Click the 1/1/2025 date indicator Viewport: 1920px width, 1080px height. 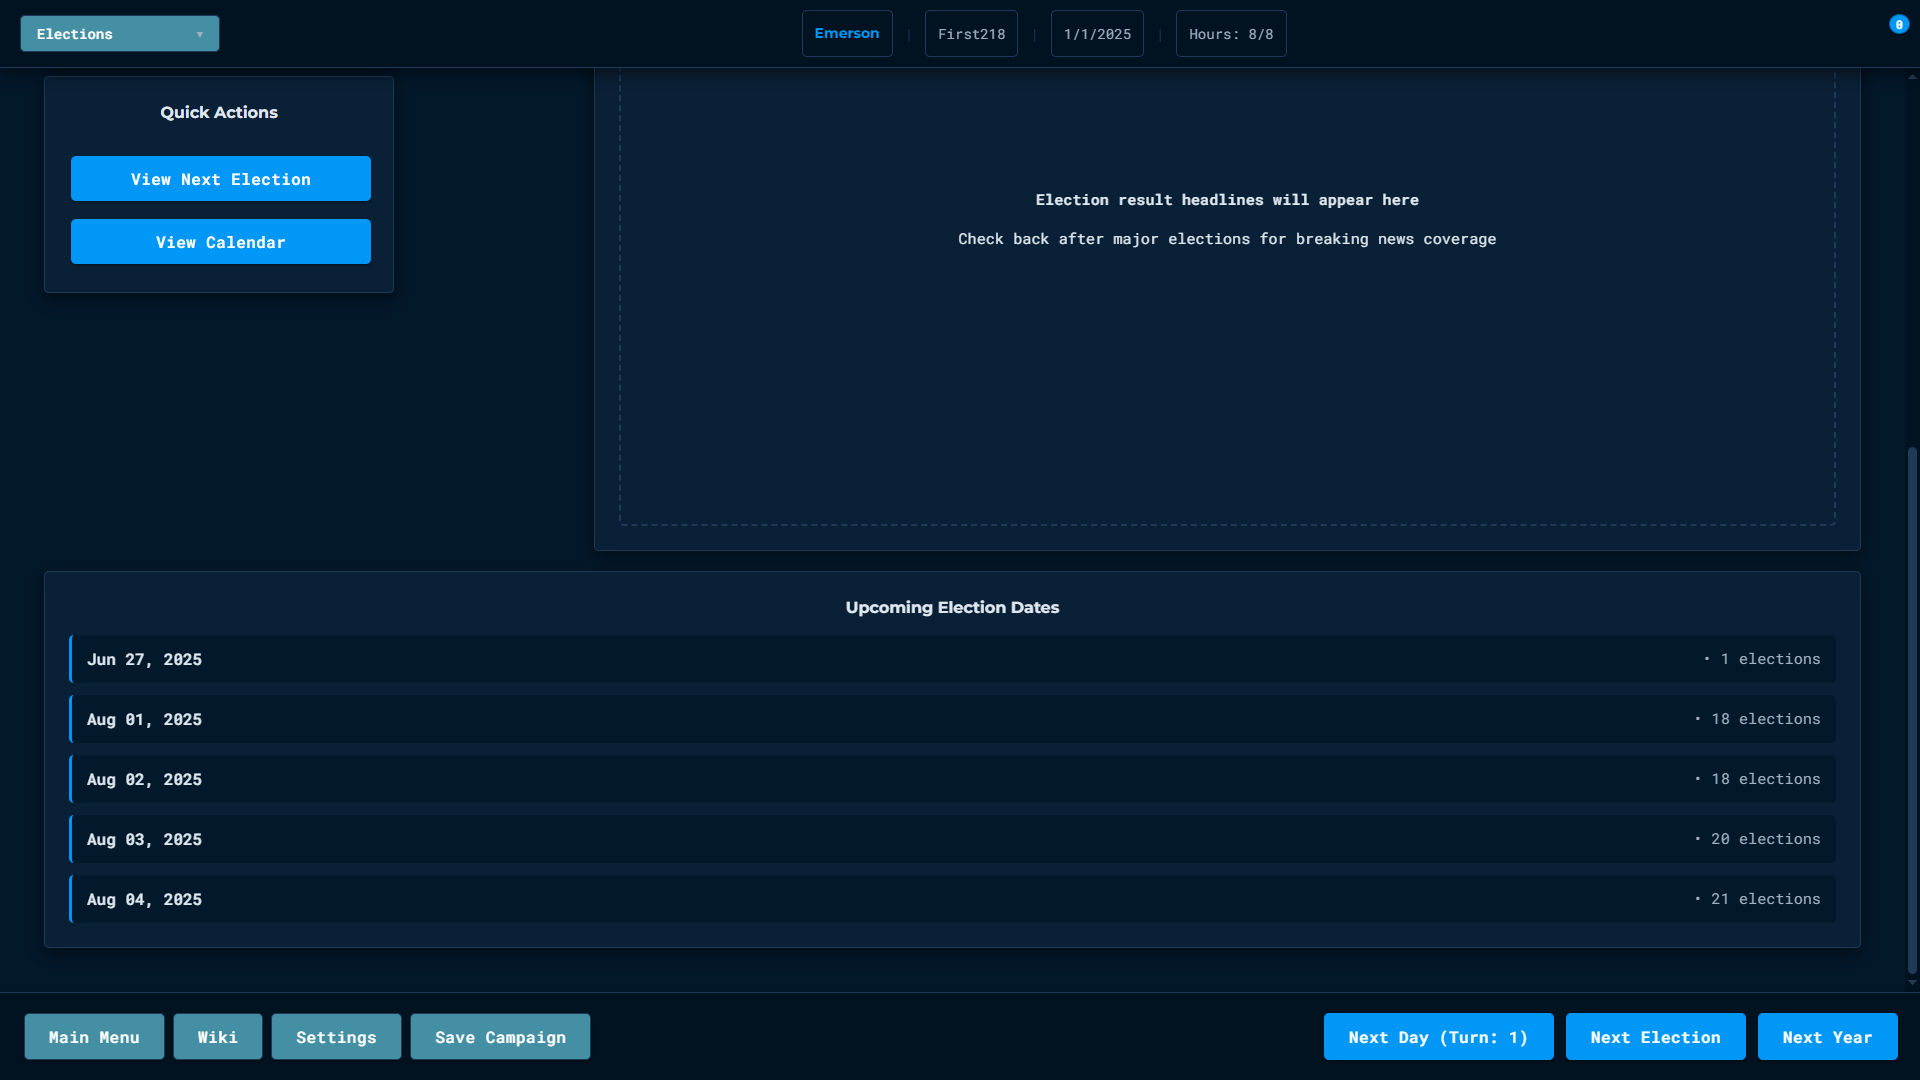(1096, 34)
